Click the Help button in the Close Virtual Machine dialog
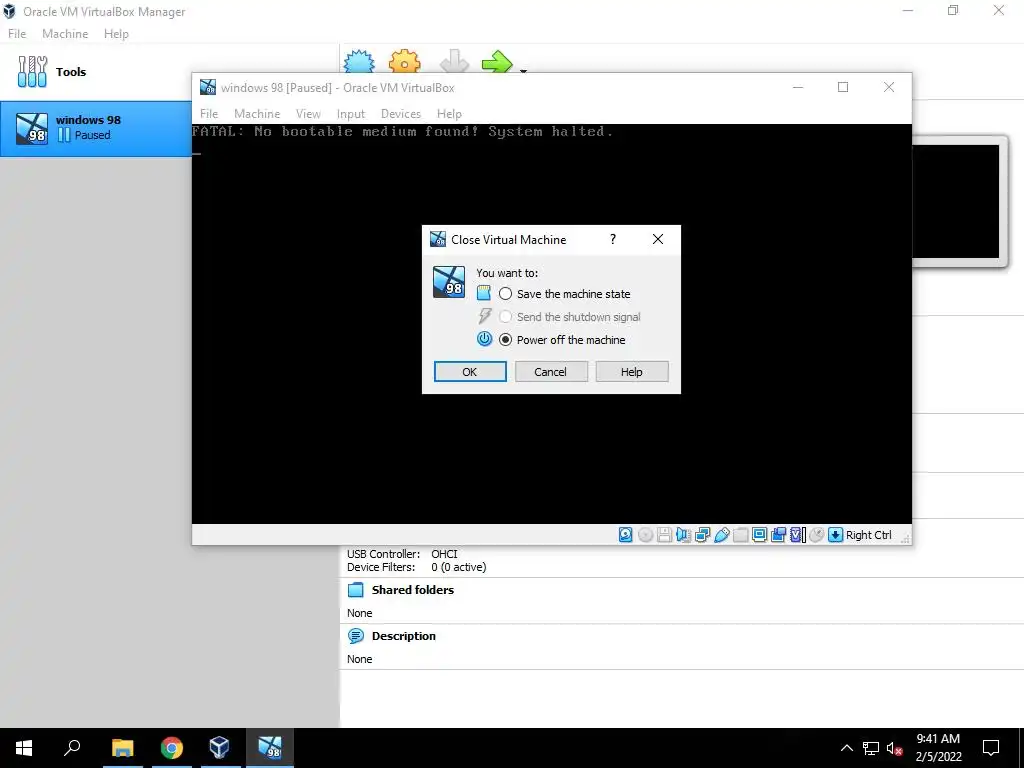 pos(632,372)
